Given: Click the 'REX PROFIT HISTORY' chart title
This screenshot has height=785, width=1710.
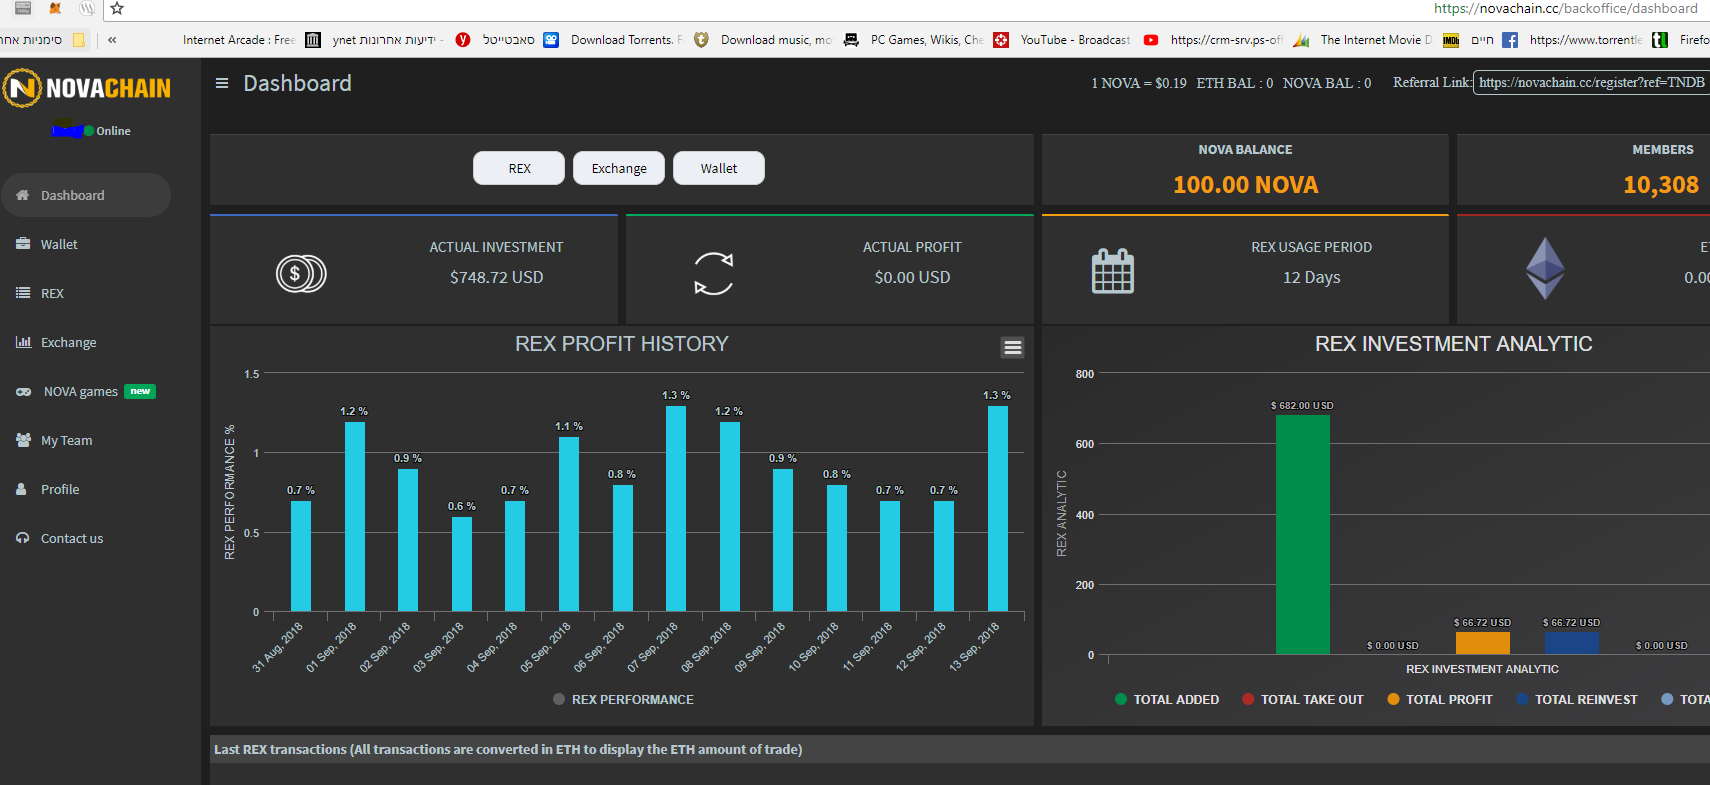Looking at the screenshot, I should (622, 344).
